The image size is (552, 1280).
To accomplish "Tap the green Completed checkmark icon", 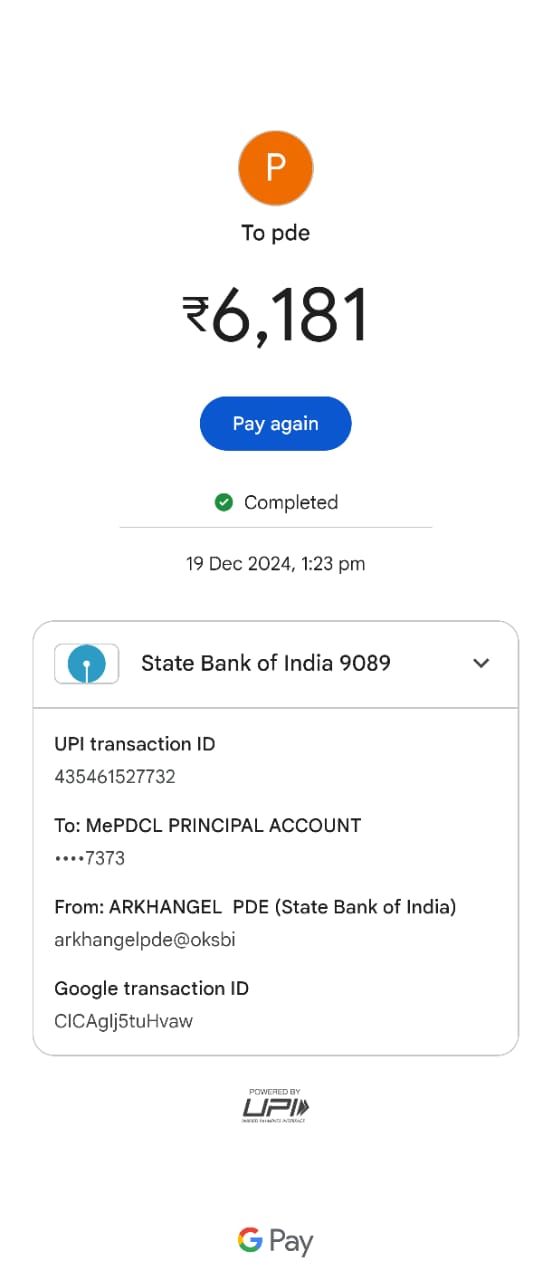I will [224, 502].
